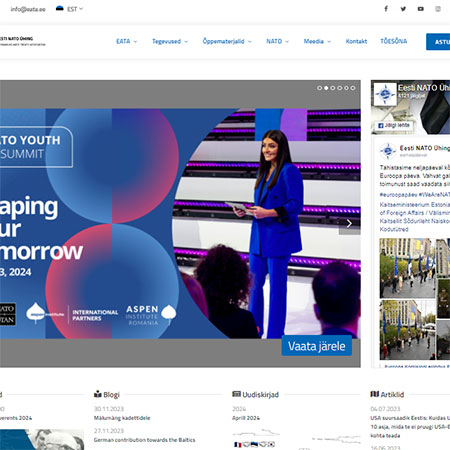Click the Blogi section icon
This screenshot has height=450, width=450.
point(98,394)
